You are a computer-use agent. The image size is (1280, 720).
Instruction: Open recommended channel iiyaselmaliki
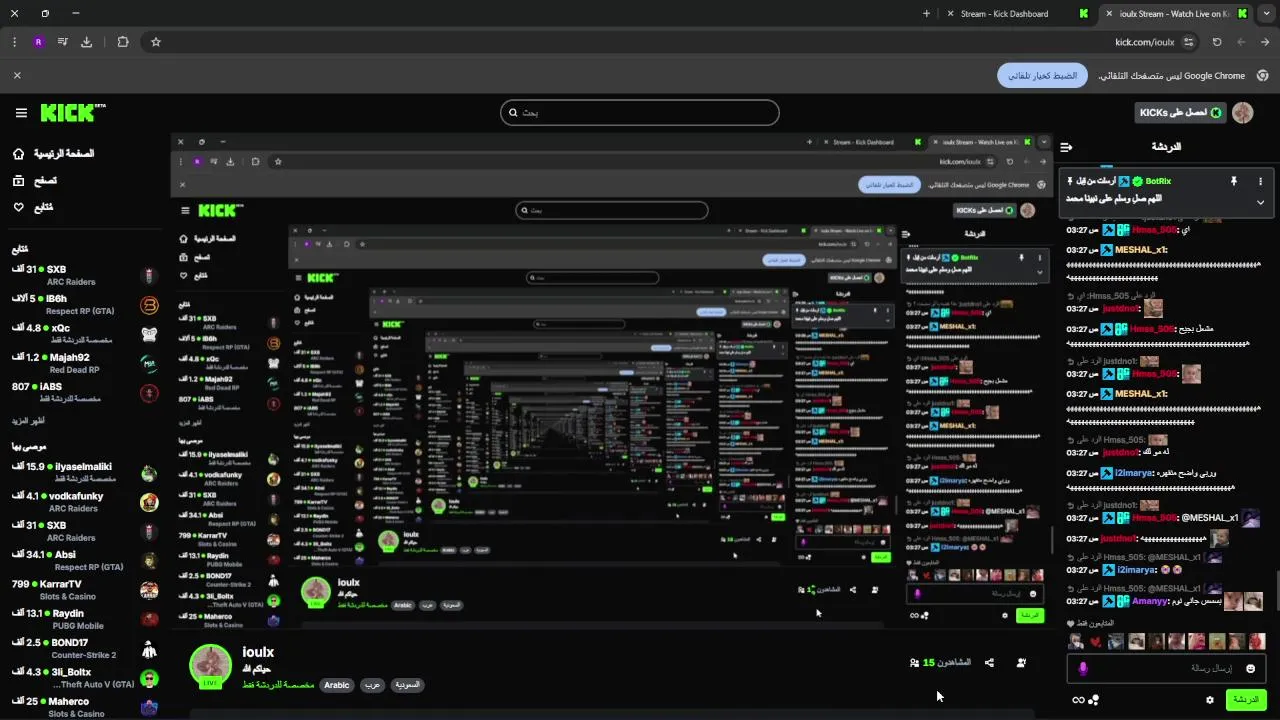click(x=85, y=473)
